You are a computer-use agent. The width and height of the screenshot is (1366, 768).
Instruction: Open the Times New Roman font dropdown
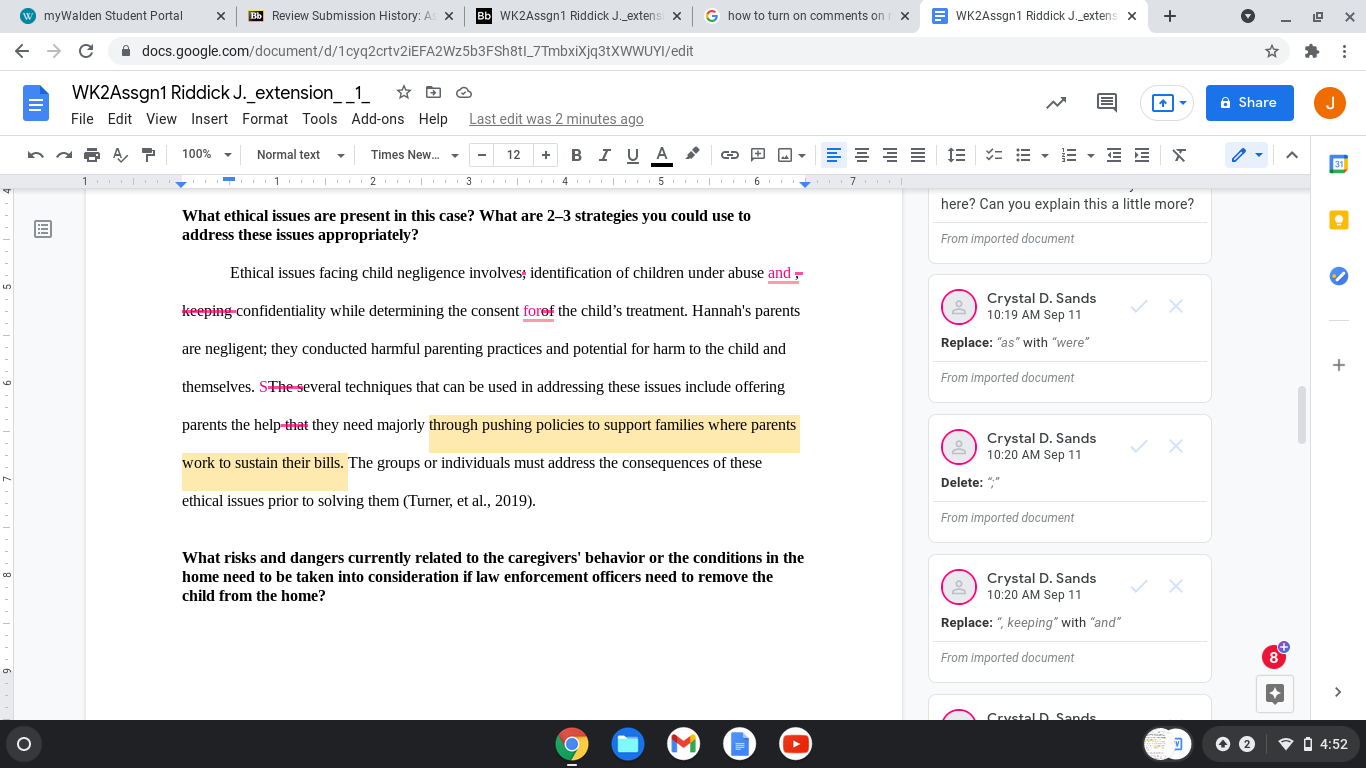pyautogui.click(x=414, y=155)
